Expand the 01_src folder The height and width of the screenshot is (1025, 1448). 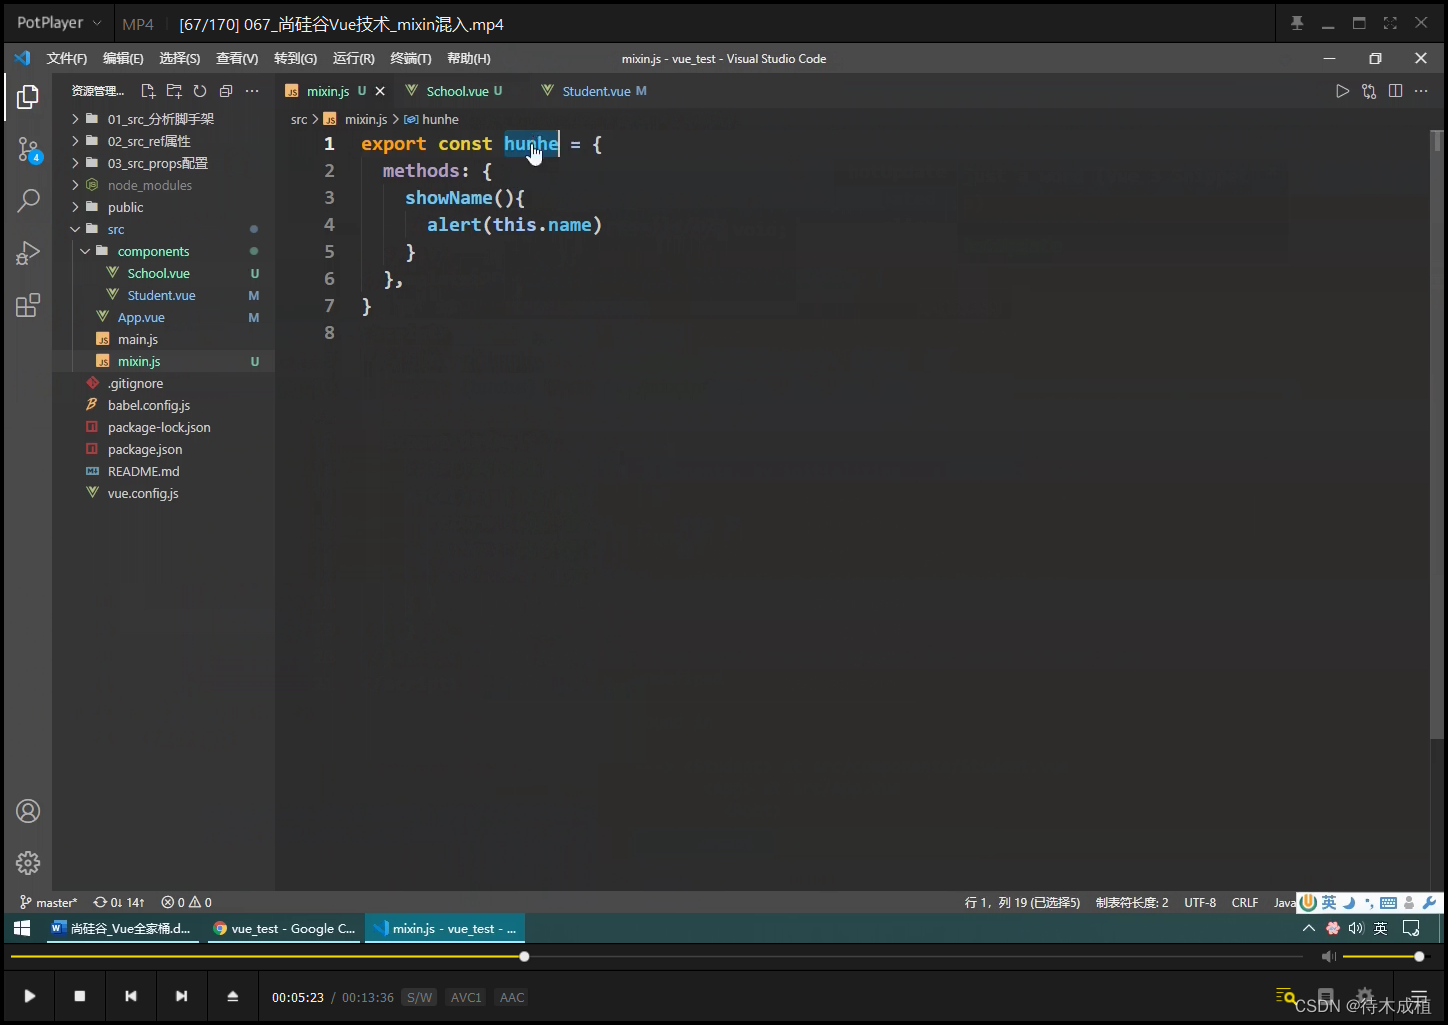[163, 119]
